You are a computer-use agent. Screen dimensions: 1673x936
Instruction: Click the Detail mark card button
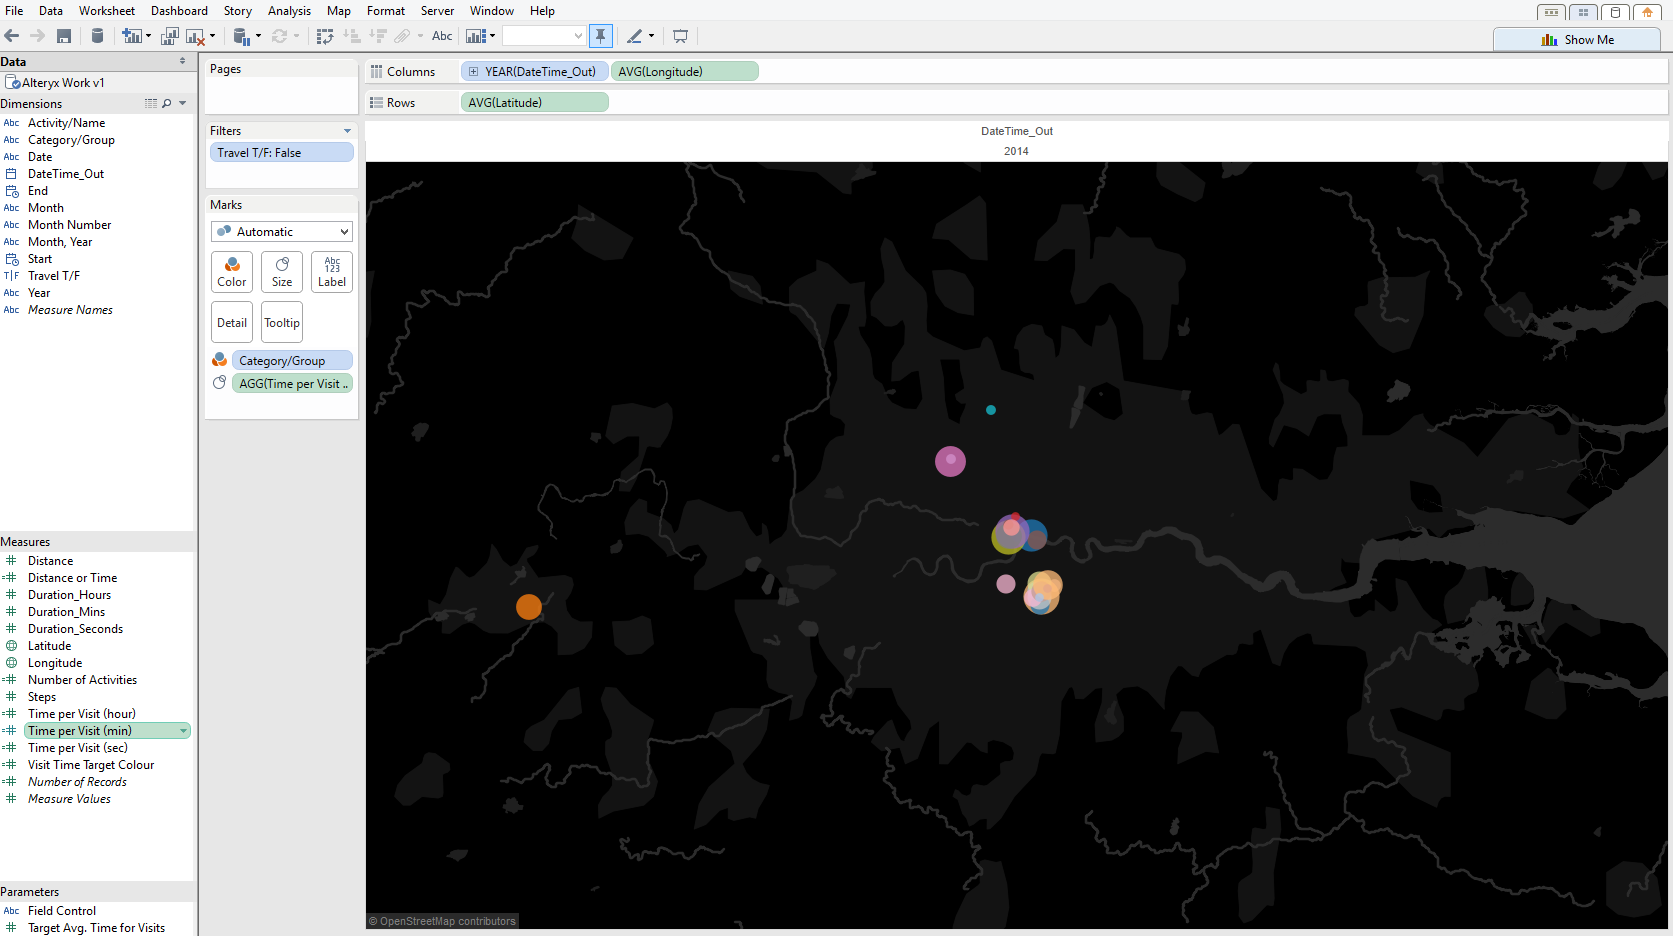point(232,322)
